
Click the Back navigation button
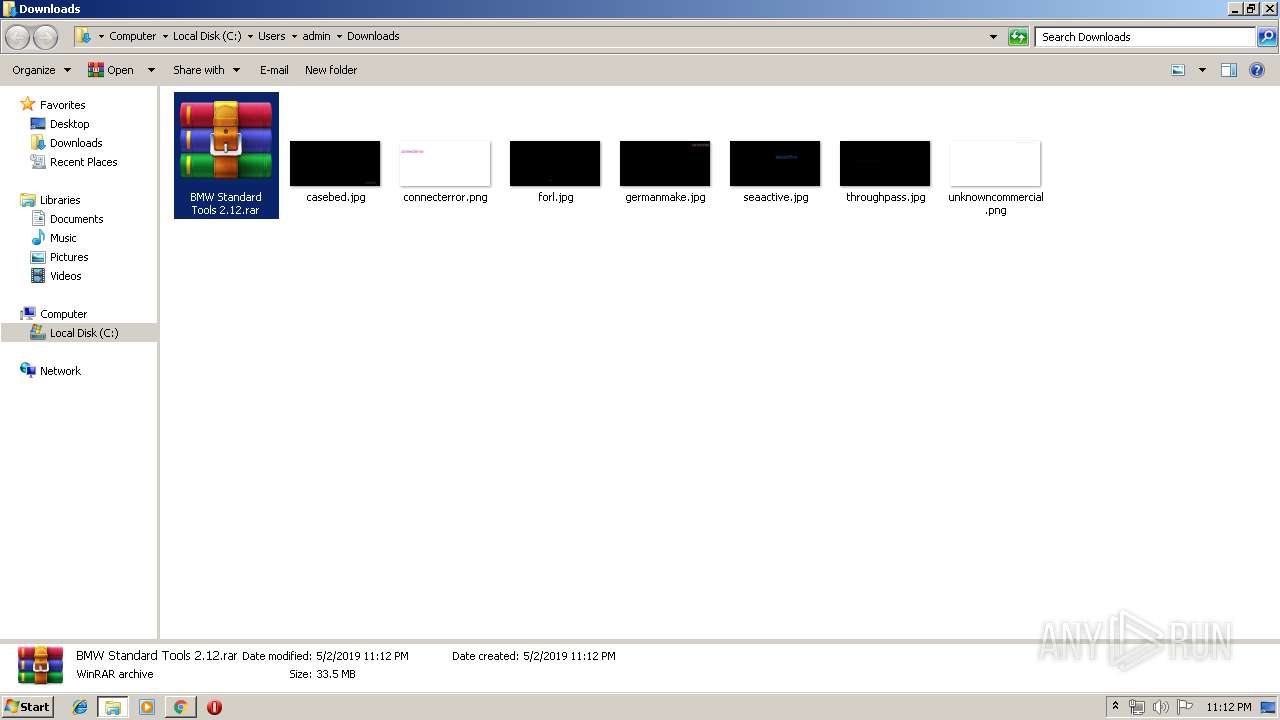pos(17,37)
